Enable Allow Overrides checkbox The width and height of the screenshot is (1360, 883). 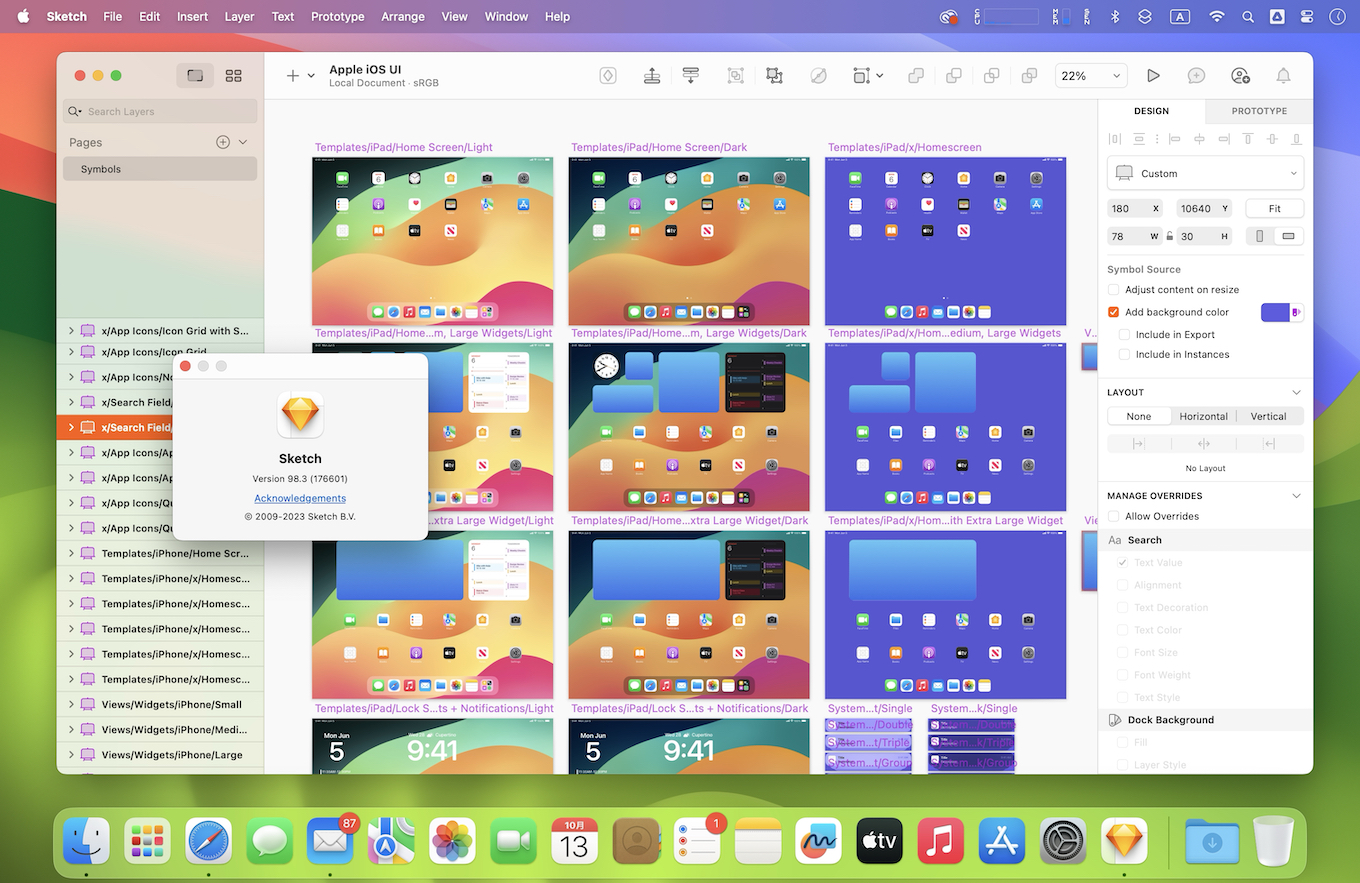point(1113,516)
